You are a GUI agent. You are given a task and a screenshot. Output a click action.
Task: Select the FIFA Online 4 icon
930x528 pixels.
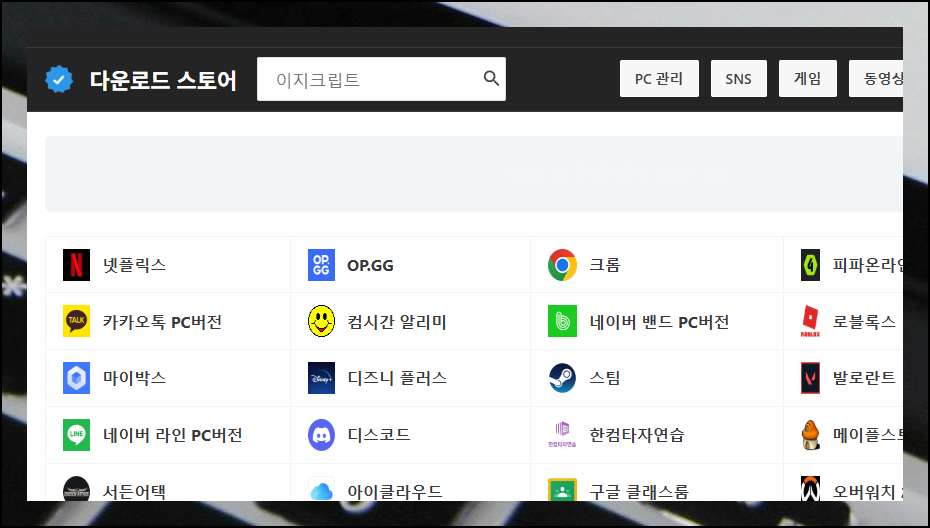tap(810, 265)
